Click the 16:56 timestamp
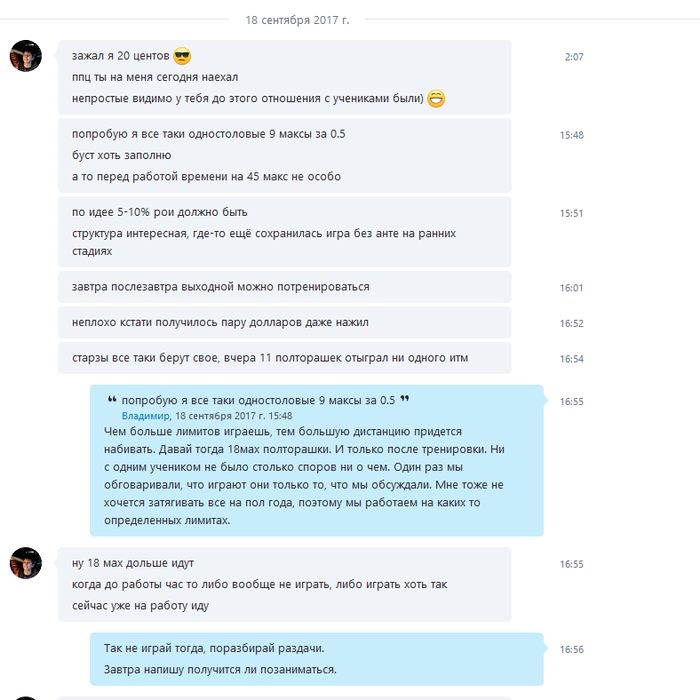 point(571,650)
